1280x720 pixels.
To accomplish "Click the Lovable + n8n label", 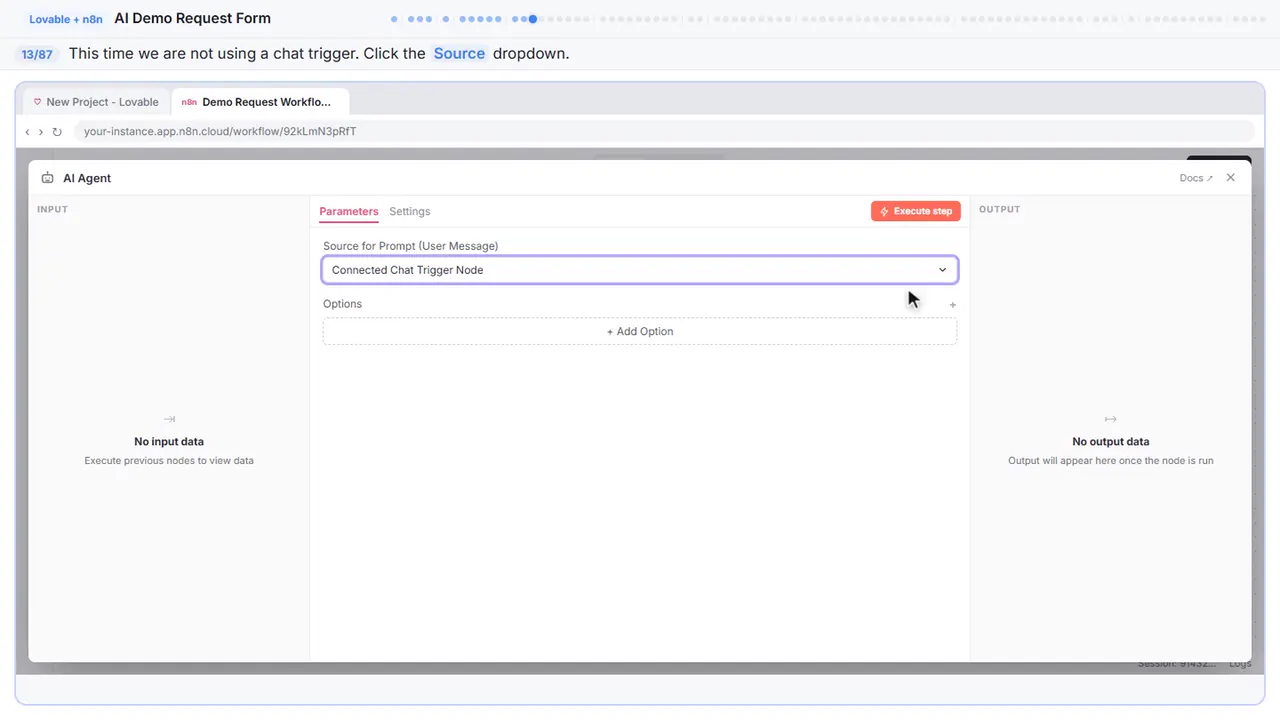I will [x=66, y=19].
